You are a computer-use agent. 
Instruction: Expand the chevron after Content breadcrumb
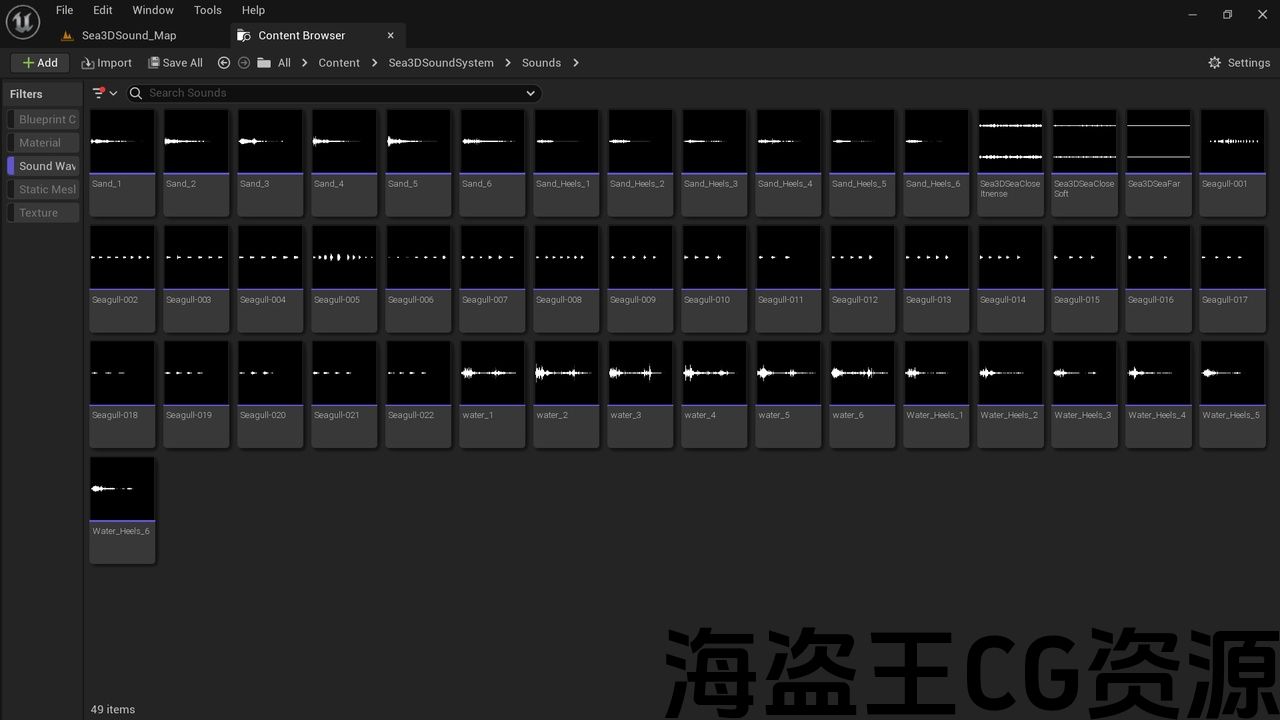pos(374,63)
